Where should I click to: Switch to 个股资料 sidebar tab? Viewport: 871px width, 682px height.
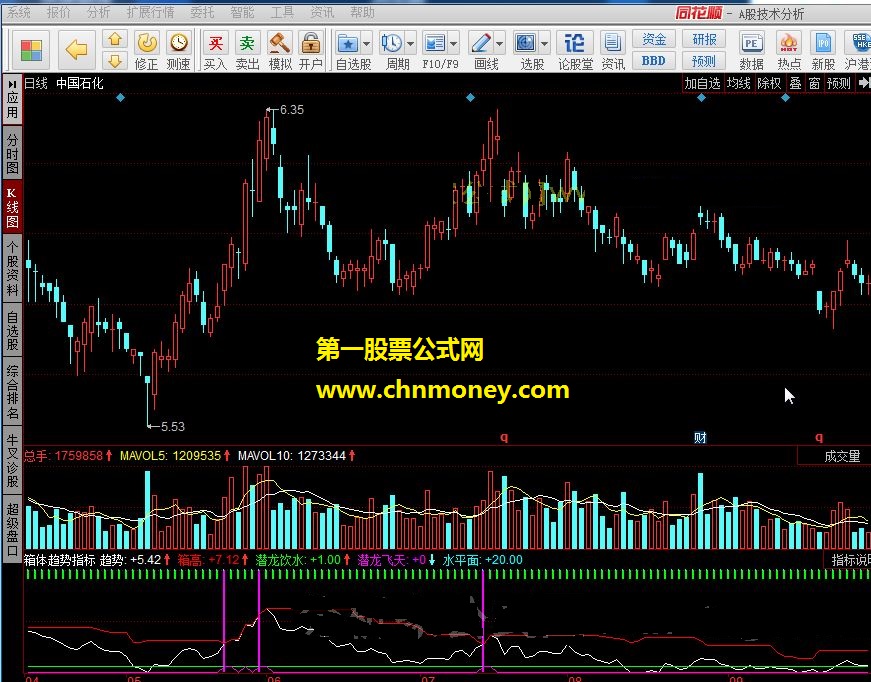point(12,269)
